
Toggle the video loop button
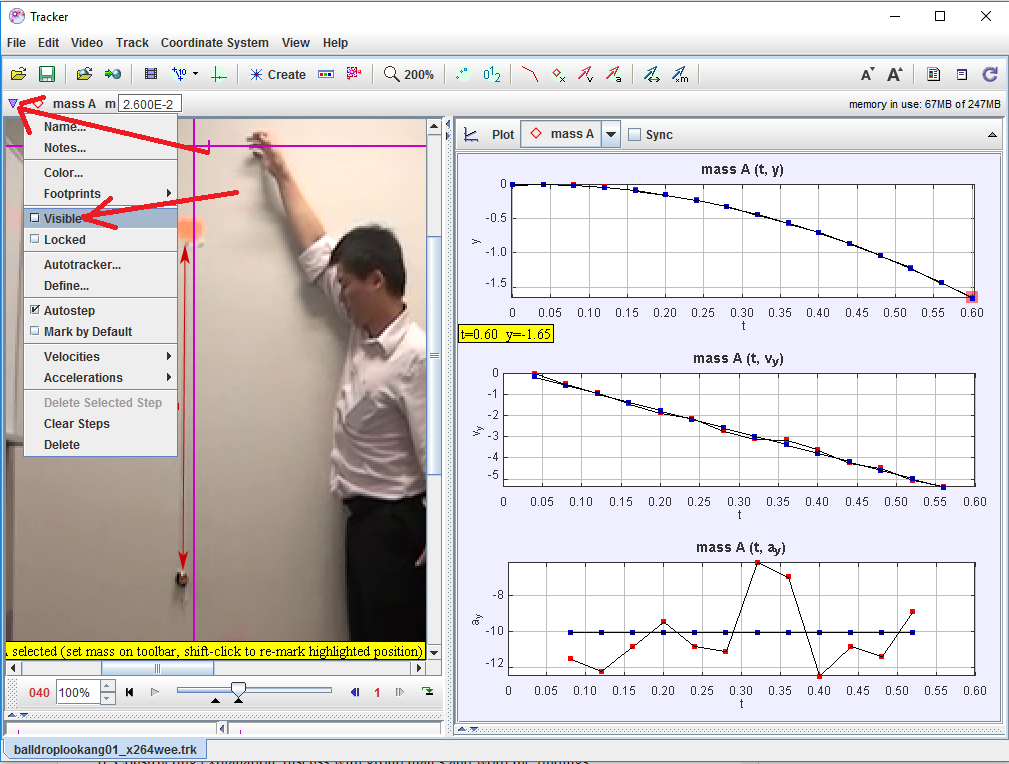coord(427,692)
